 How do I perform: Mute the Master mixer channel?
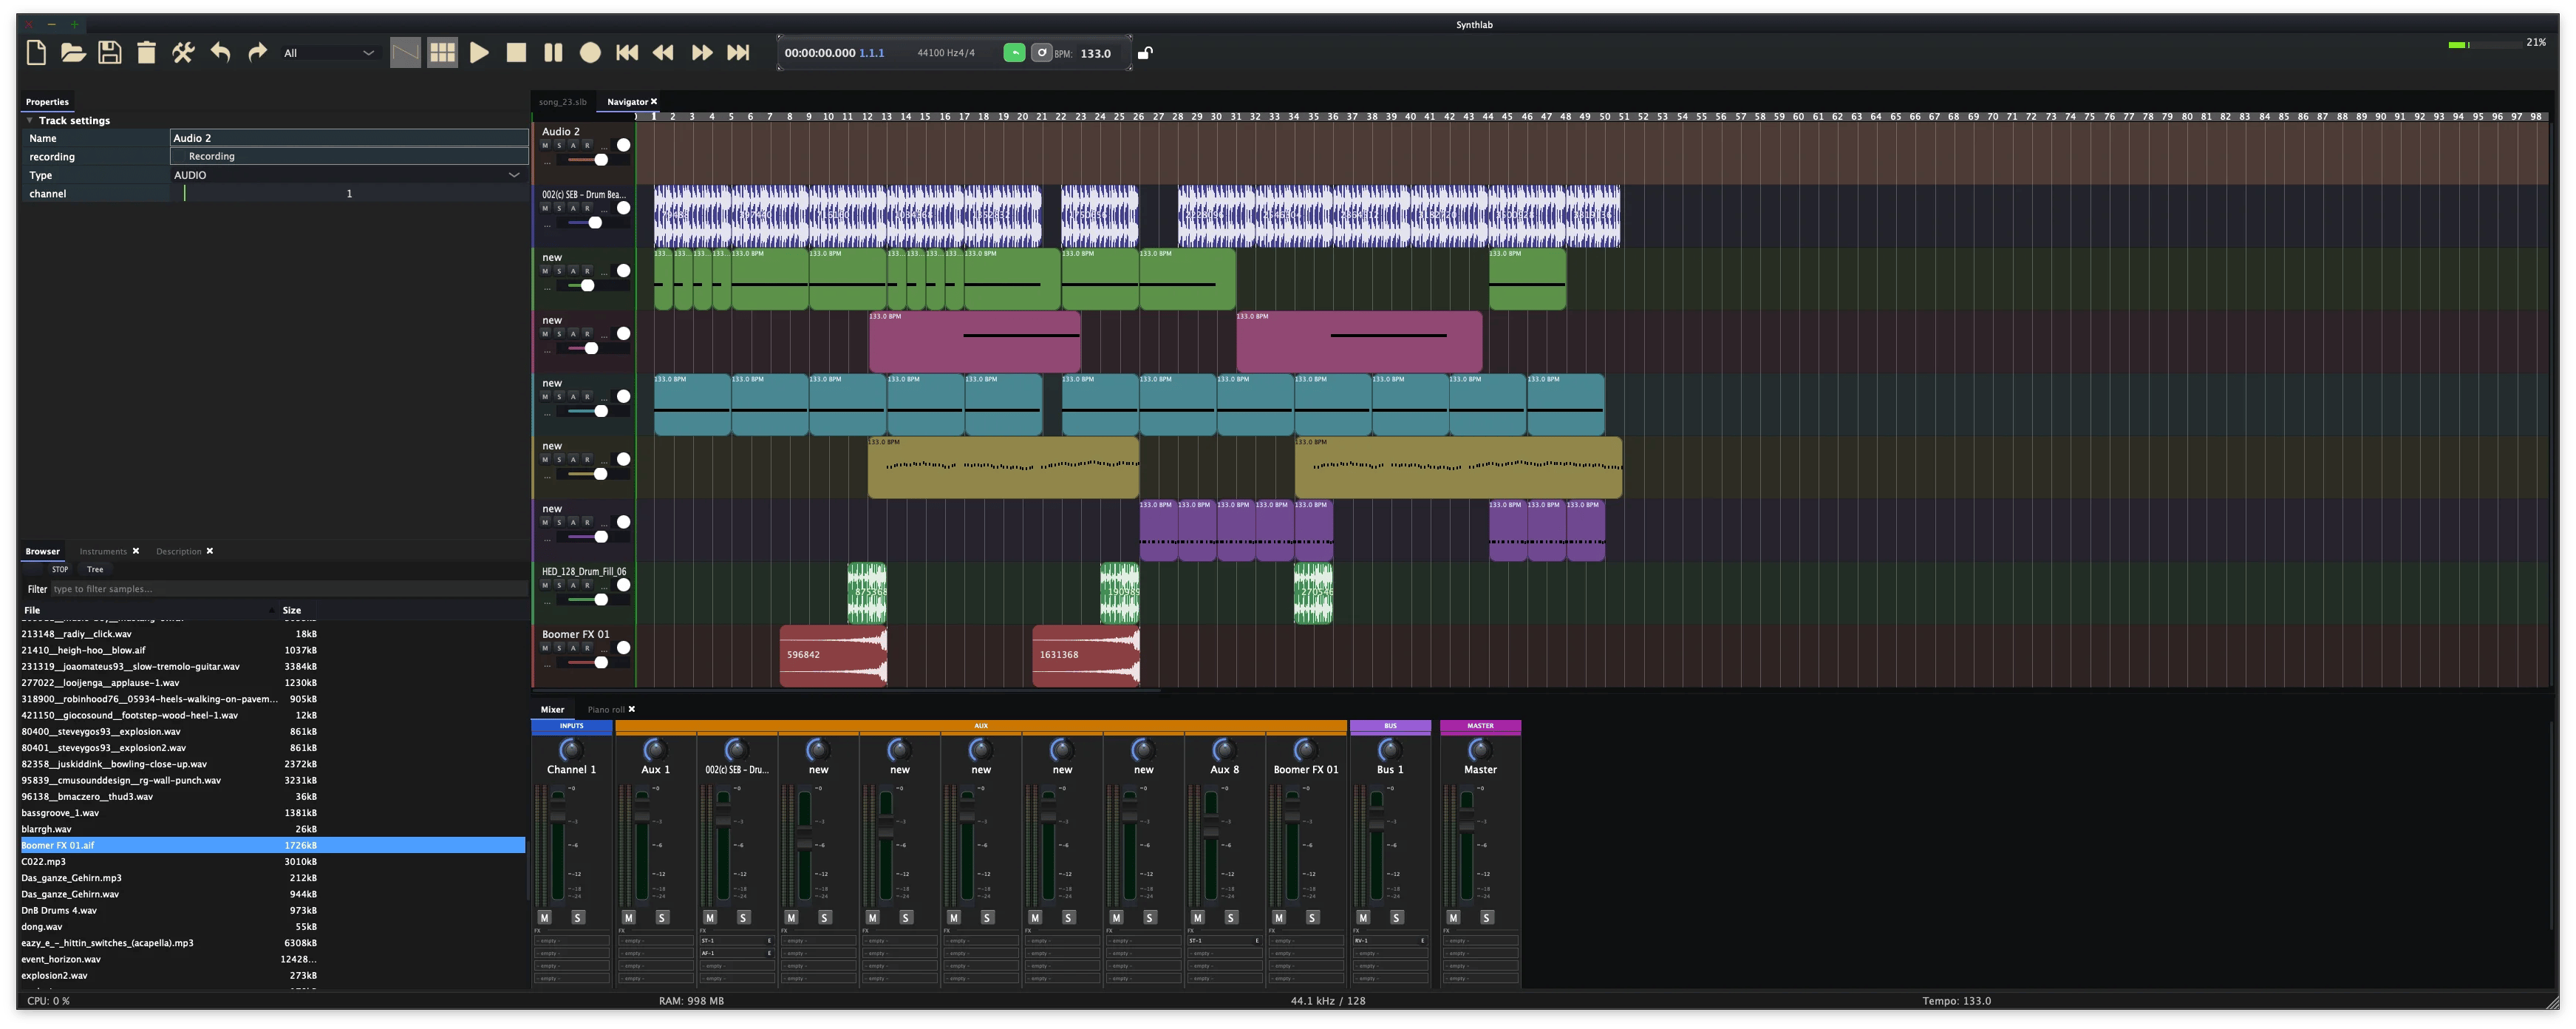(1453, 918)
